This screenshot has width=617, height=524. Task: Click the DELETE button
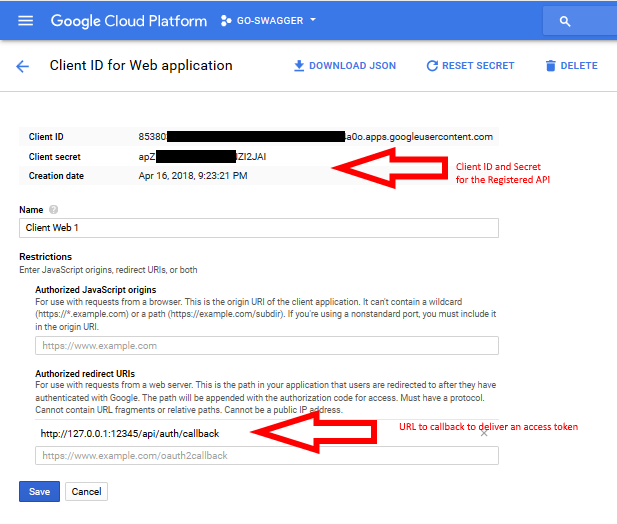572,66
